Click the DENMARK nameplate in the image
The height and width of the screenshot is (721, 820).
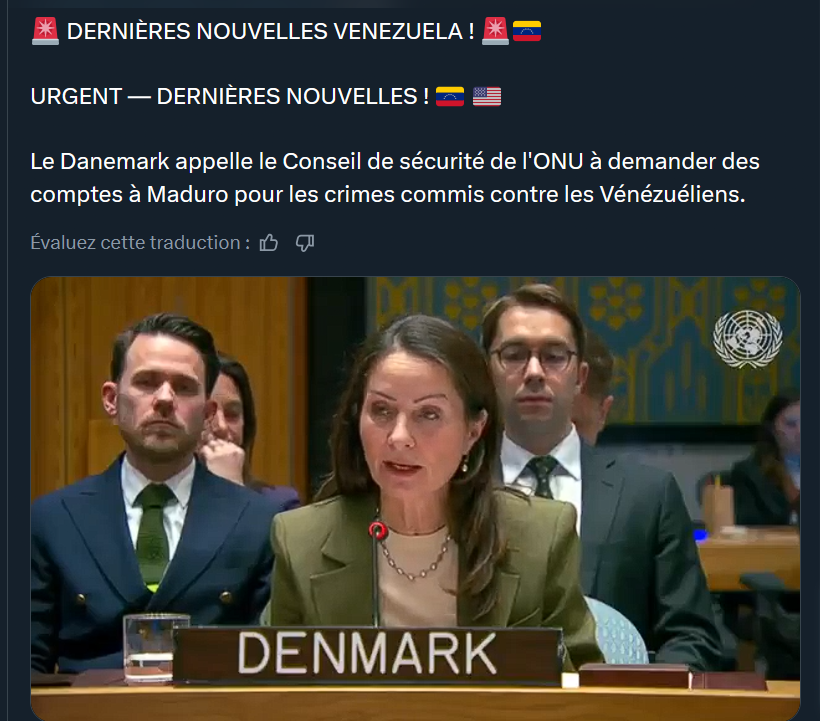[x=367, y=655]
